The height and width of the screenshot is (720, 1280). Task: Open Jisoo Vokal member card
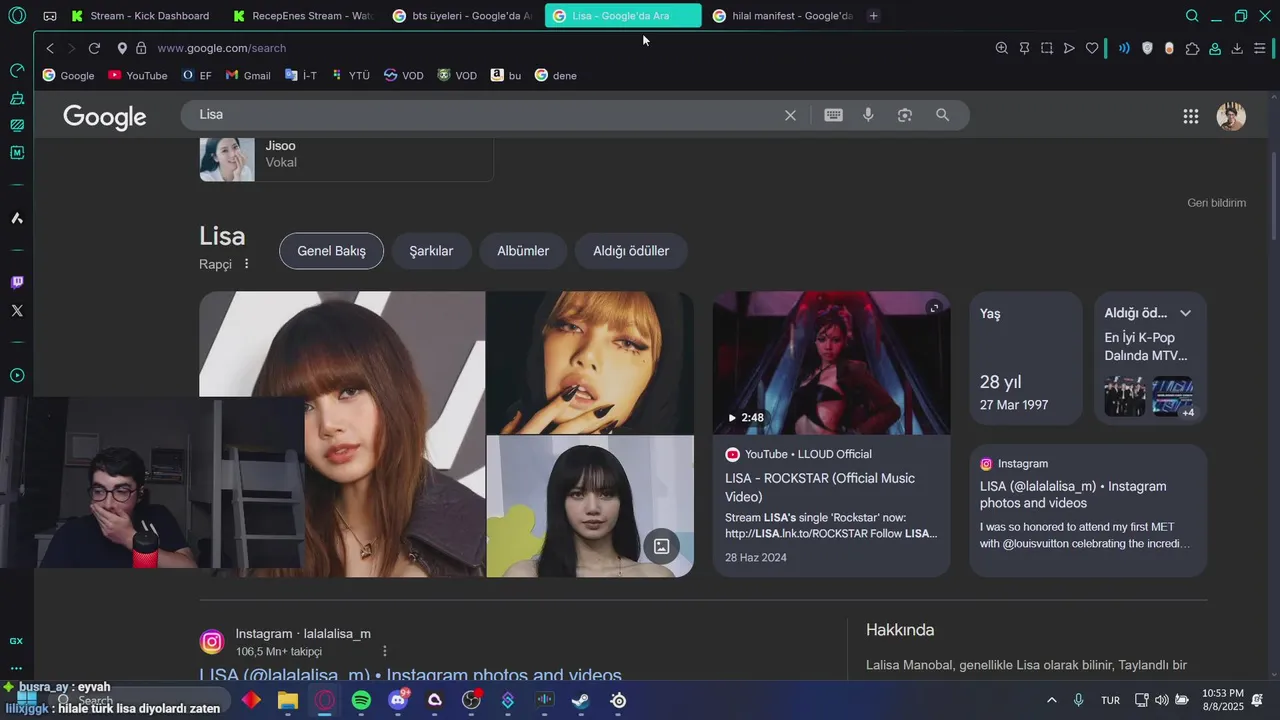(346, 159)
